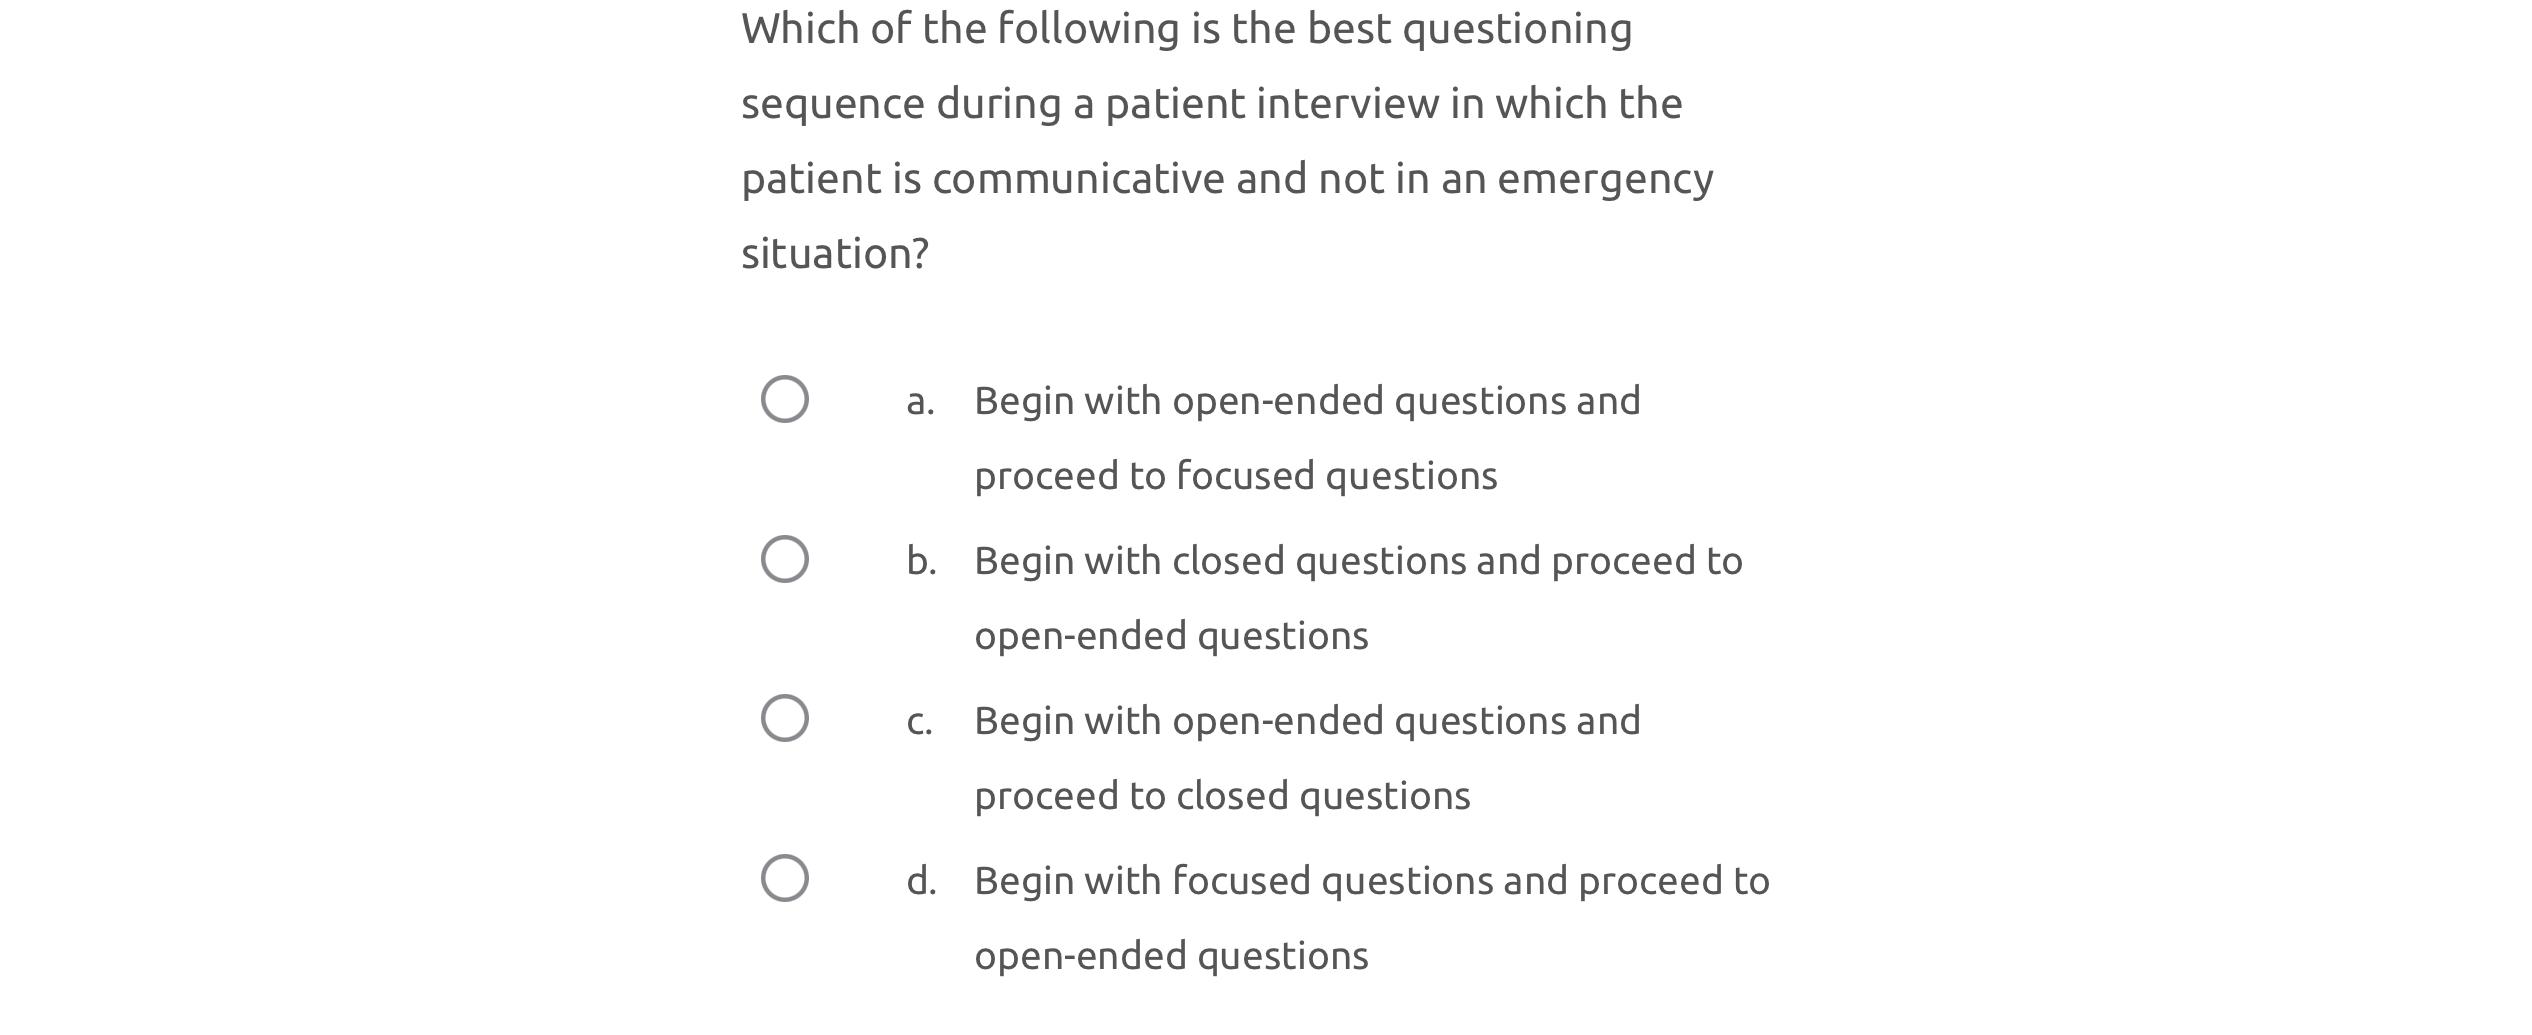Image resolution: width=2532 pixels, height=1035 pixels.
Task: Click the label letter a
Action: click(920, 400)
